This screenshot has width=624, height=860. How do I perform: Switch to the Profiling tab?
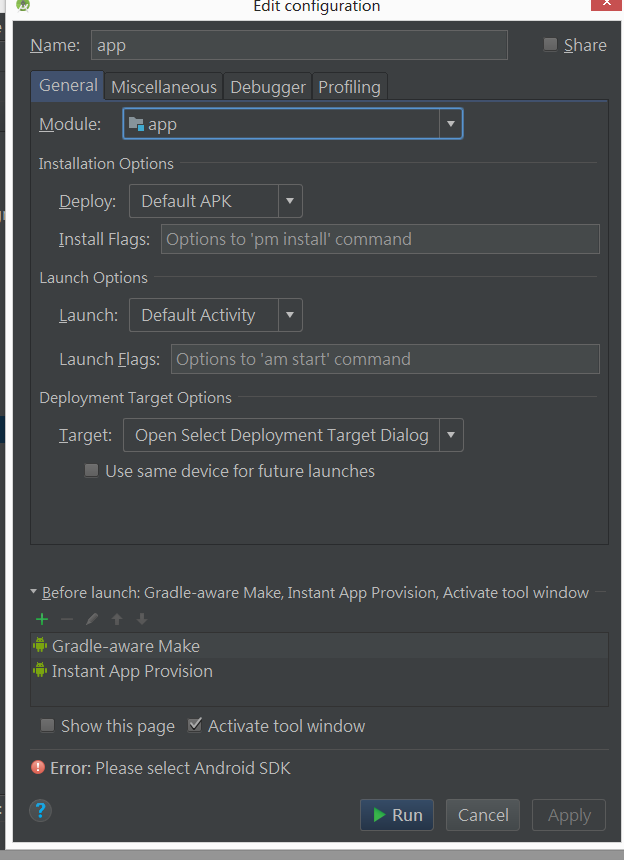click(x=349, y=87)
